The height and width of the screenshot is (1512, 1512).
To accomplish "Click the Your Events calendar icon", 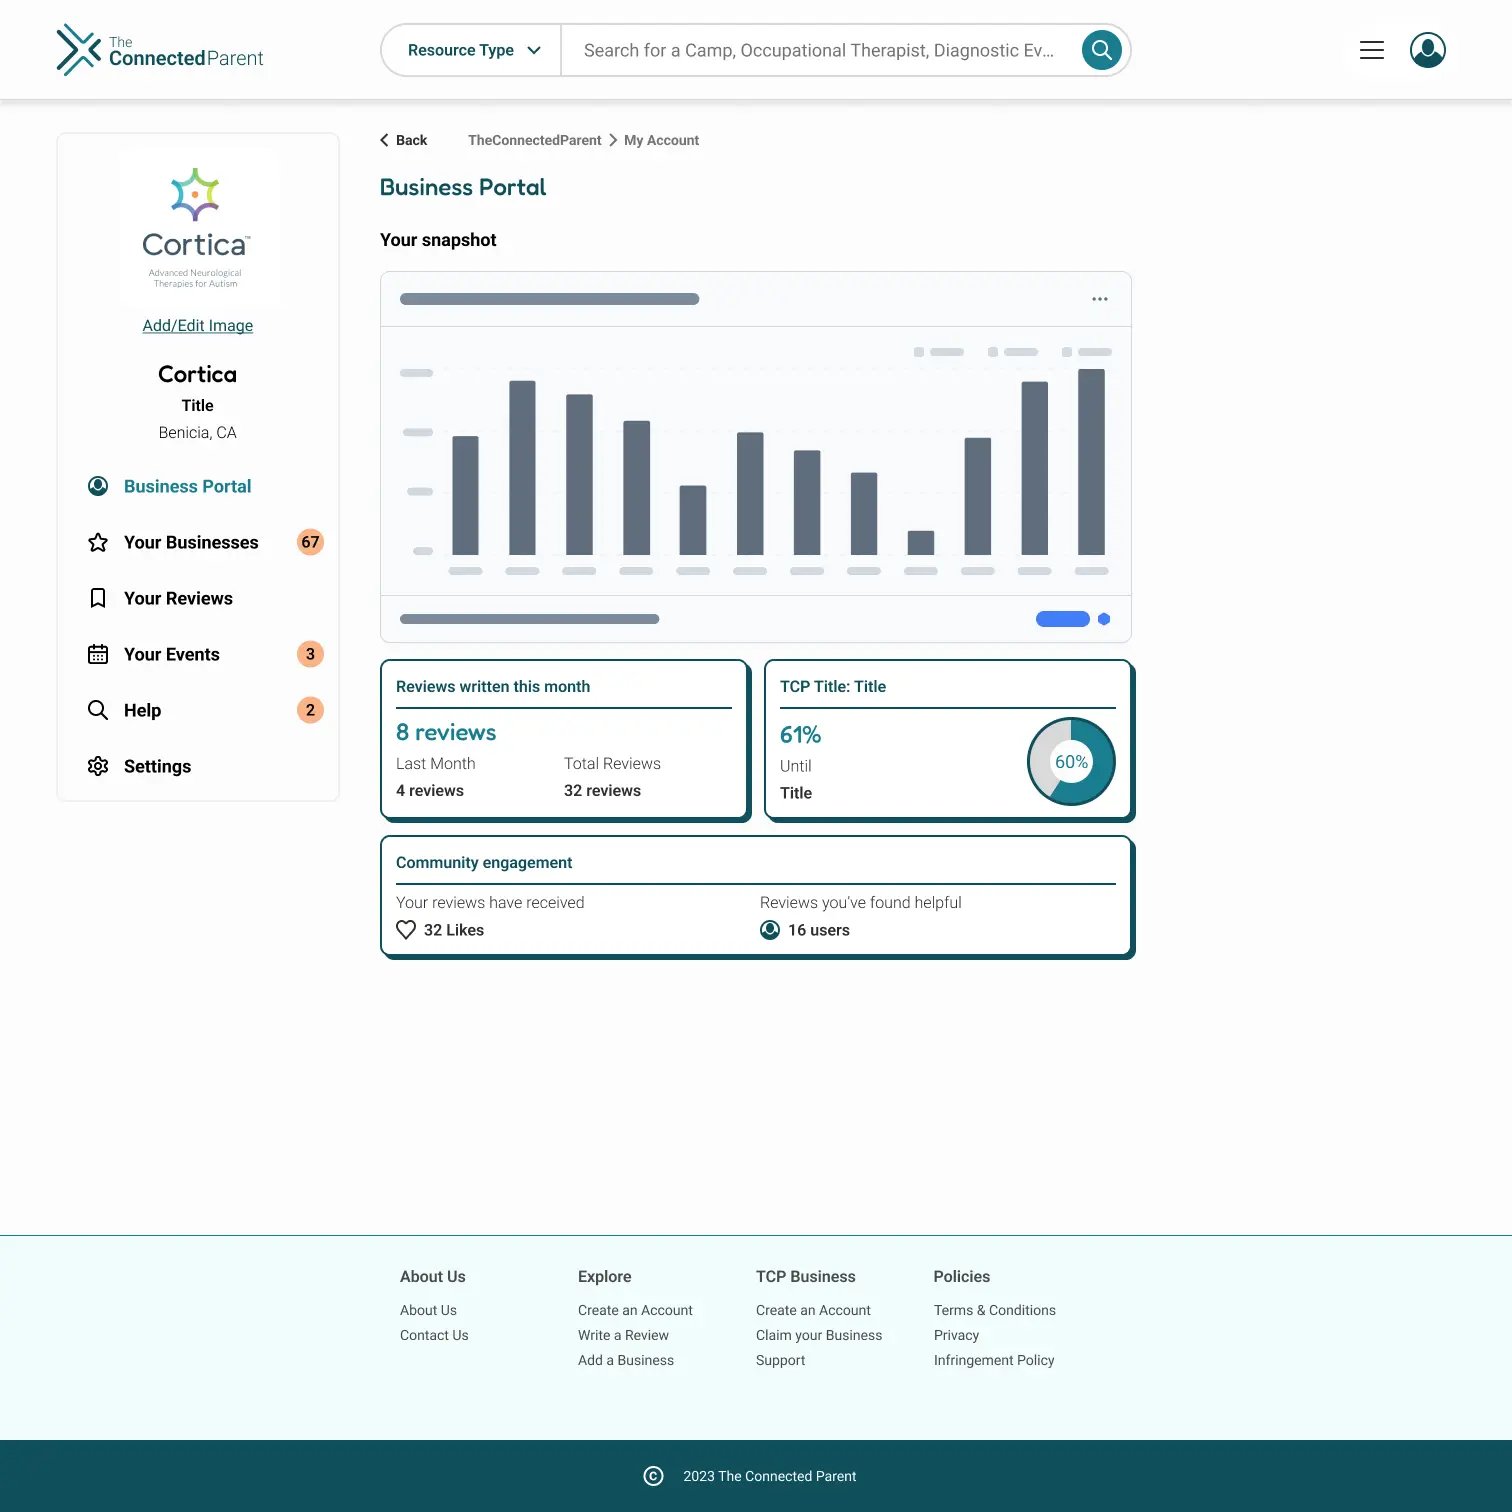I will click(x=97, y=654).
